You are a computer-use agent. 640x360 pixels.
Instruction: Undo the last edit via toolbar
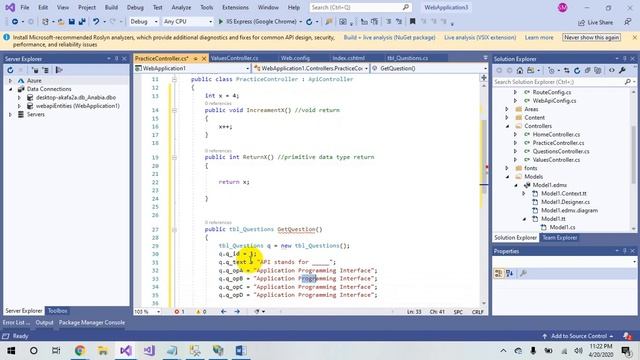point(96,22)
